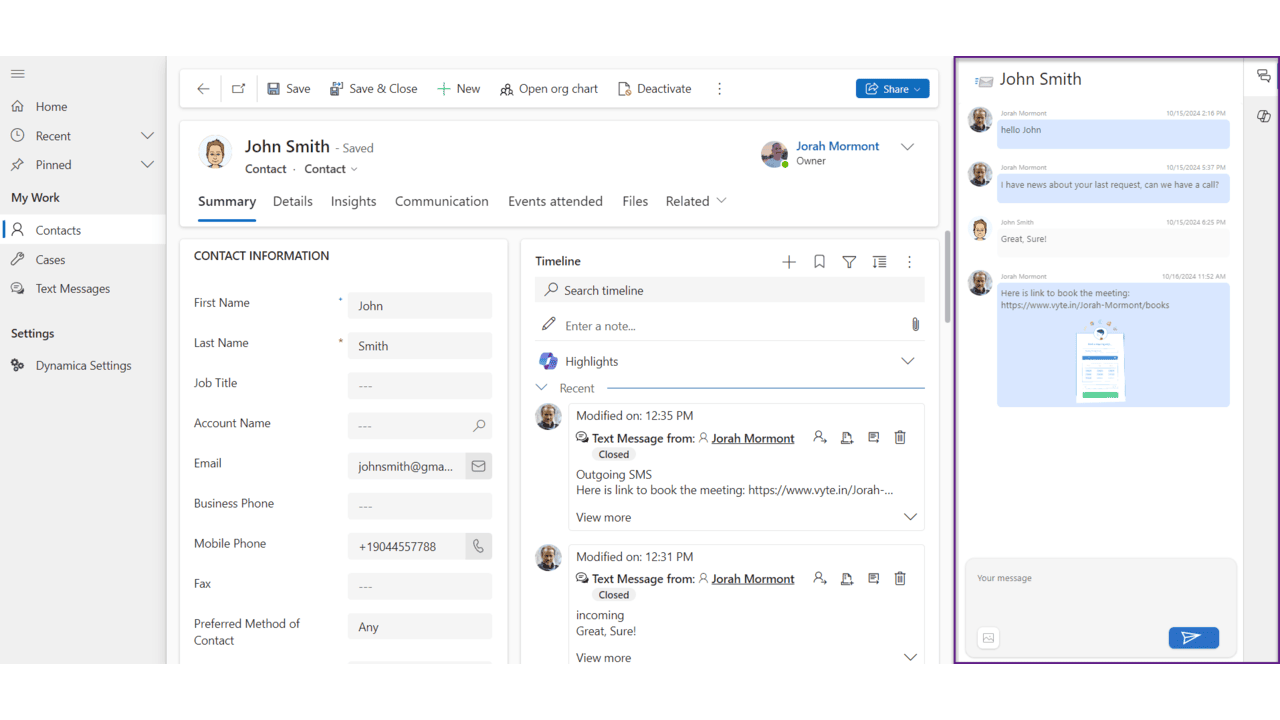1280x720 pixels.
Task: Click the Enter a note field
Action: (x=720, y=326)
